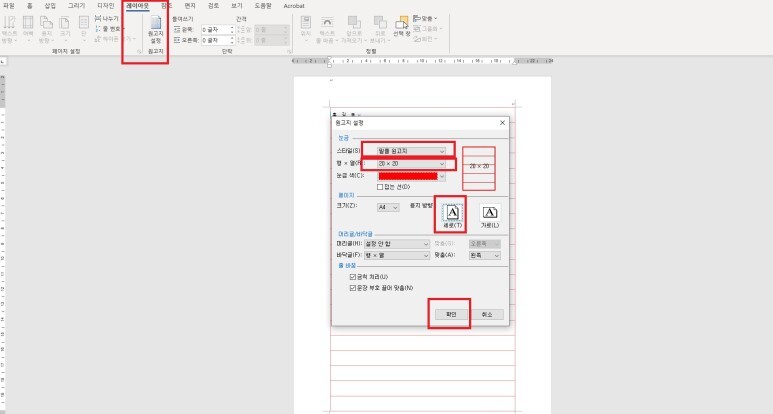Uncheck the 금칙 처리(U) checkbox
This screenshot has height=414, width=773.
[352, 277]
